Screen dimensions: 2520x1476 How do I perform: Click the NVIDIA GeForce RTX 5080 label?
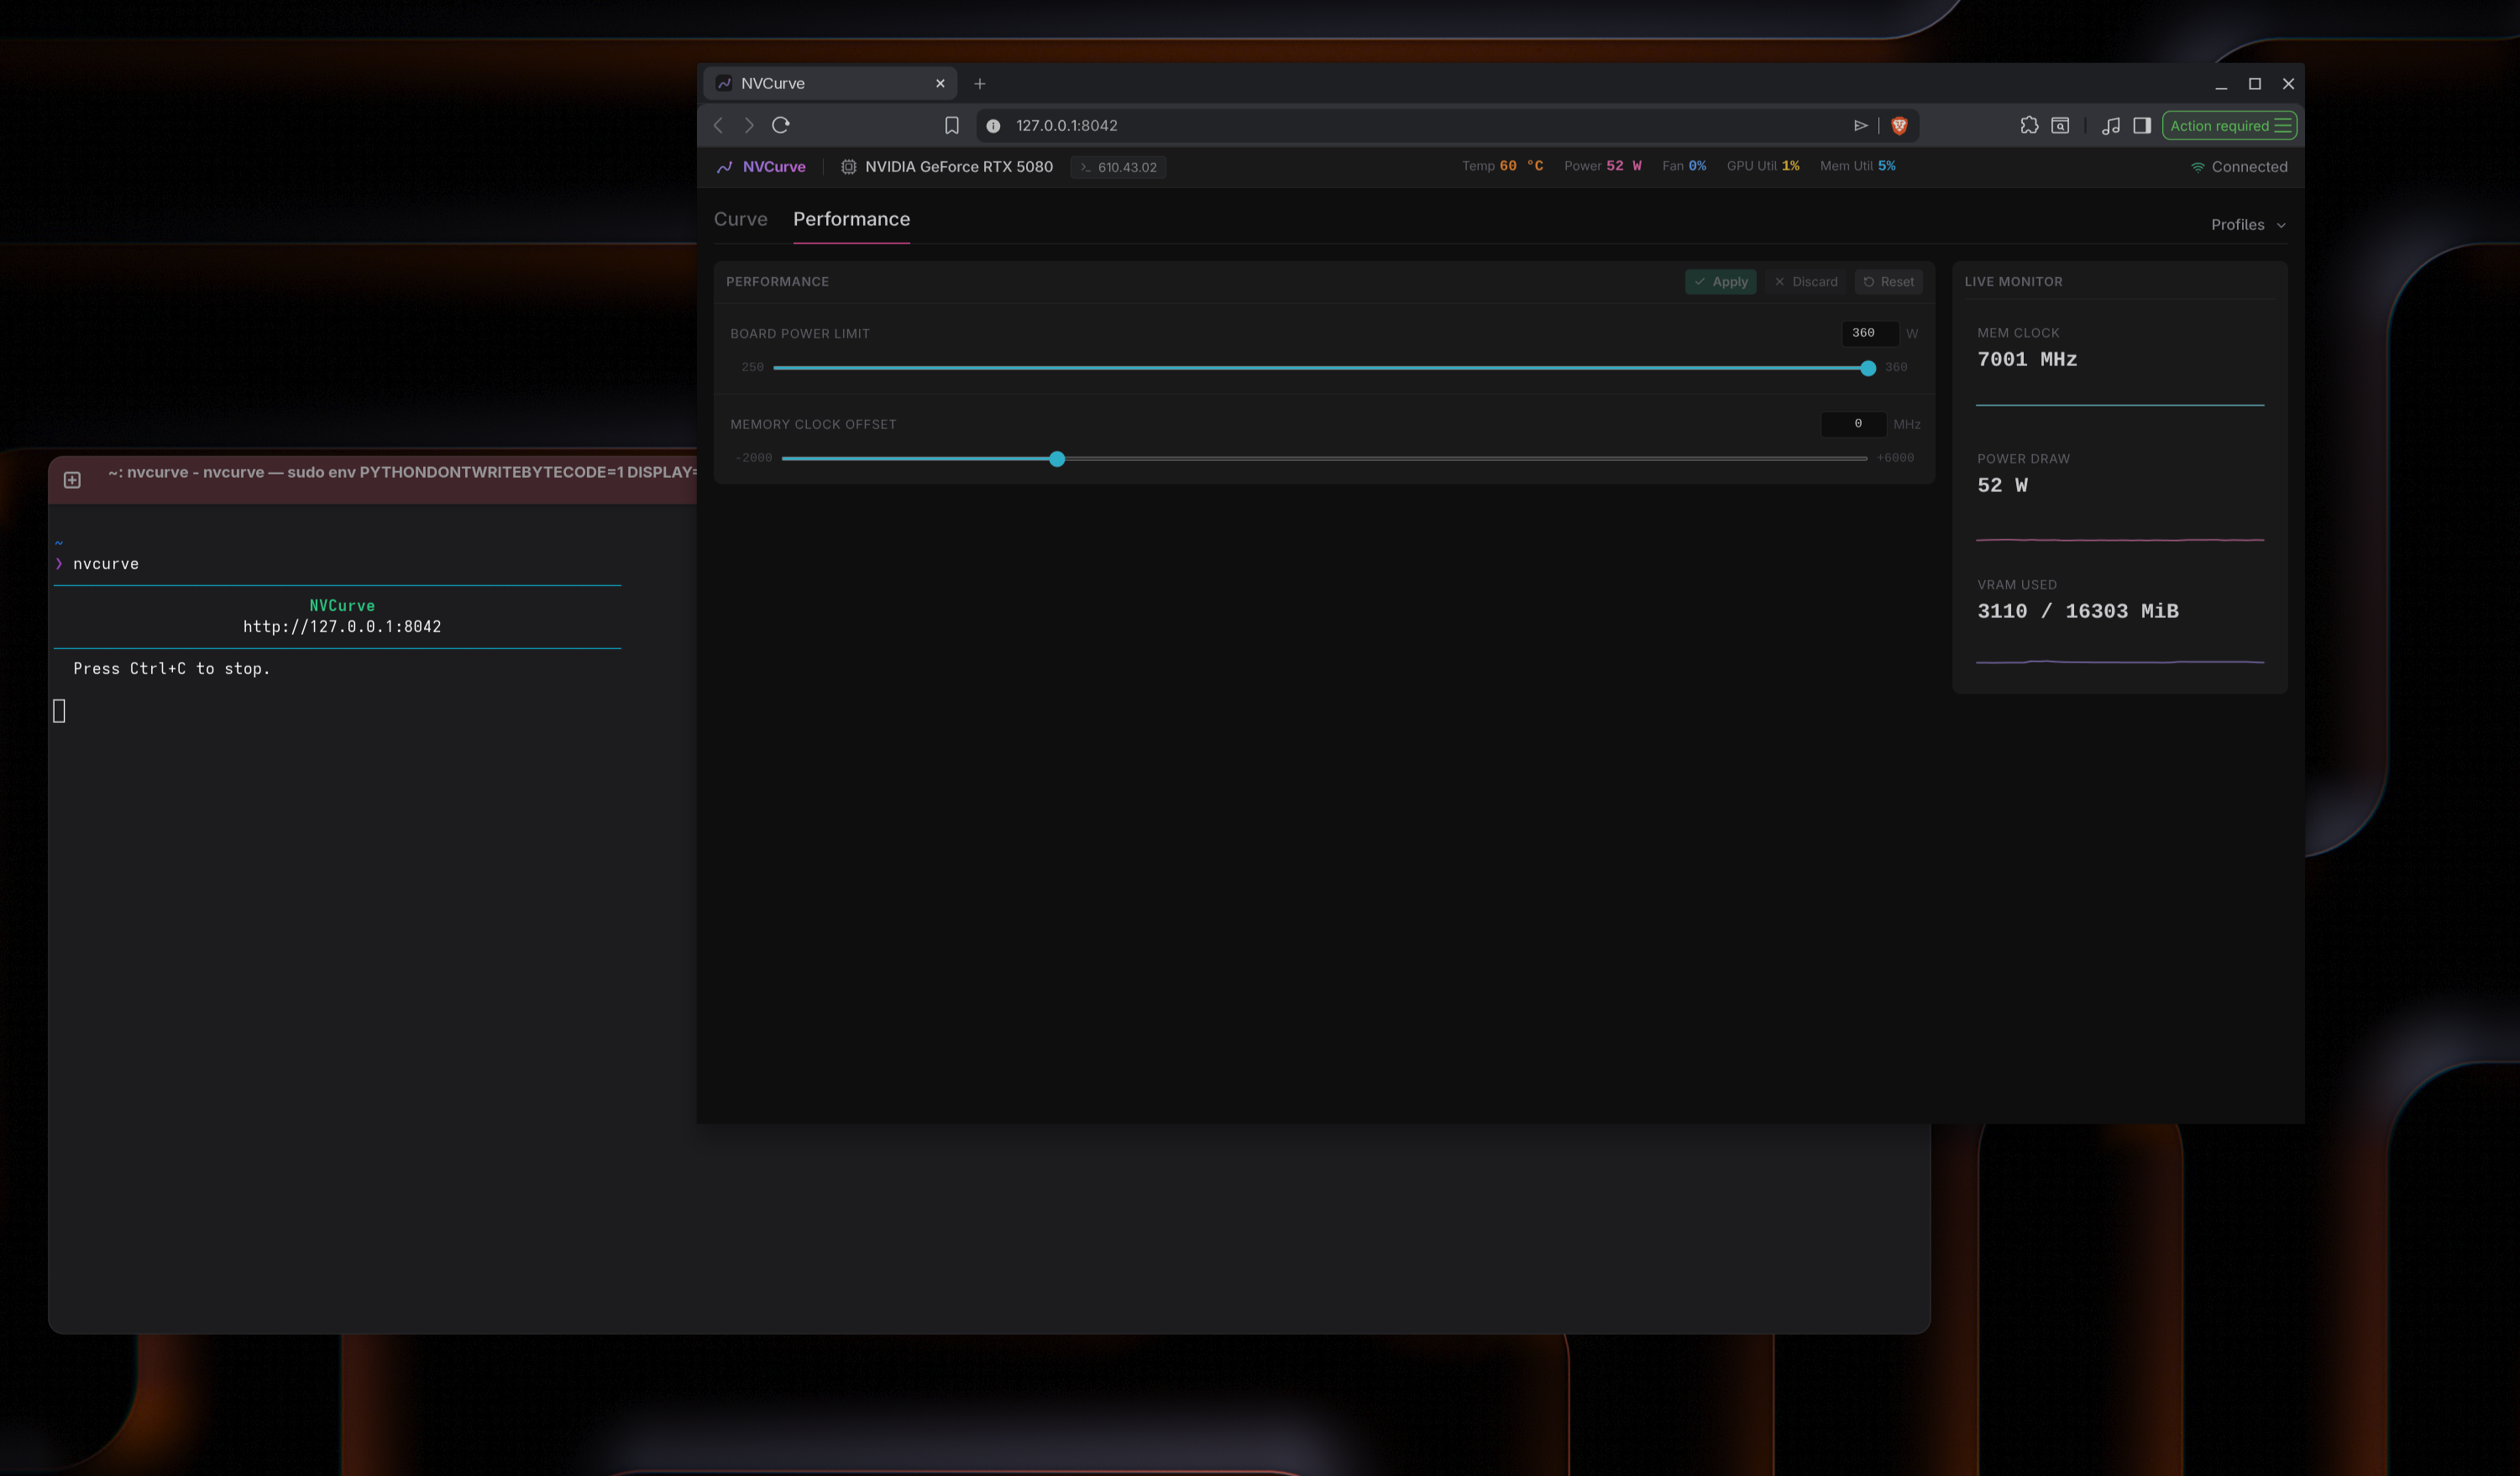[959, 167]
